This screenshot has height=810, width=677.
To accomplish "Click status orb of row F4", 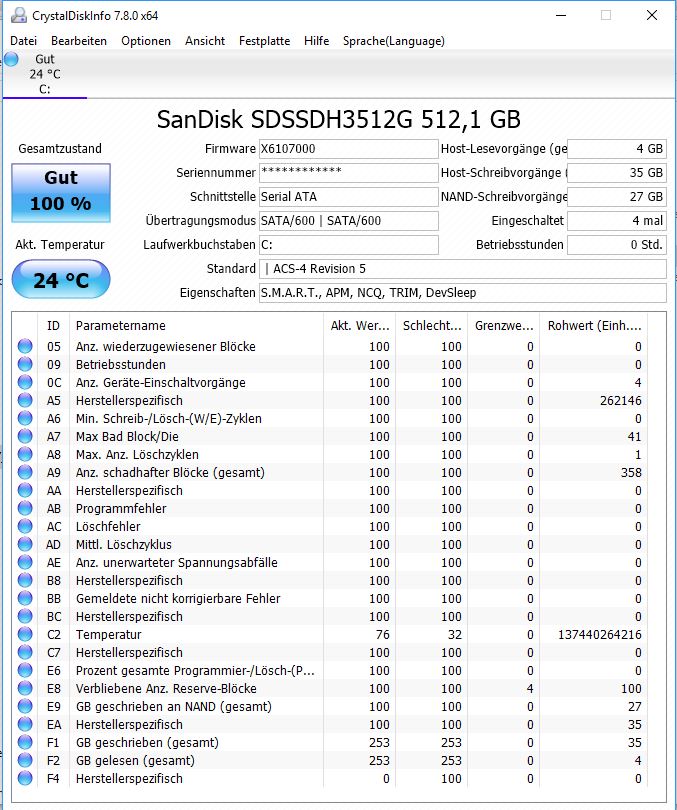I will pos(25,778).
